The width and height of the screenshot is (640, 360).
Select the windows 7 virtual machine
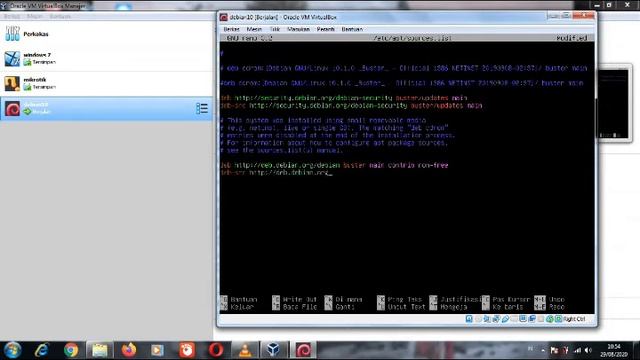point(106,58)
